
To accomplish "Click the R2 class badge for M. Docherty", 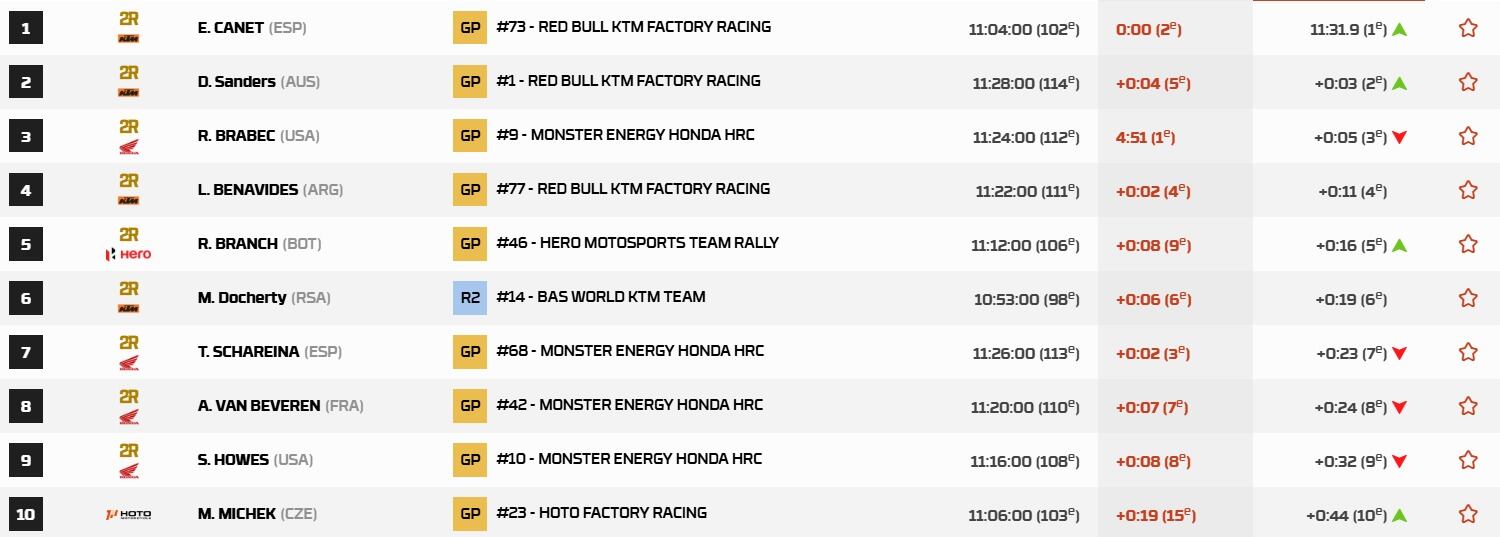I will pyautogui.click(x=470, y=297).
